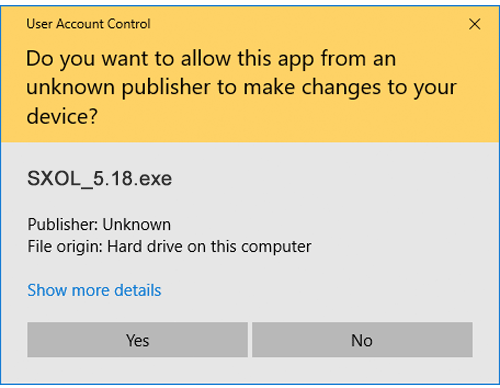This screenshot has width=500, height=388.
Task: Choose No to block the app
Action: point(362,340)
